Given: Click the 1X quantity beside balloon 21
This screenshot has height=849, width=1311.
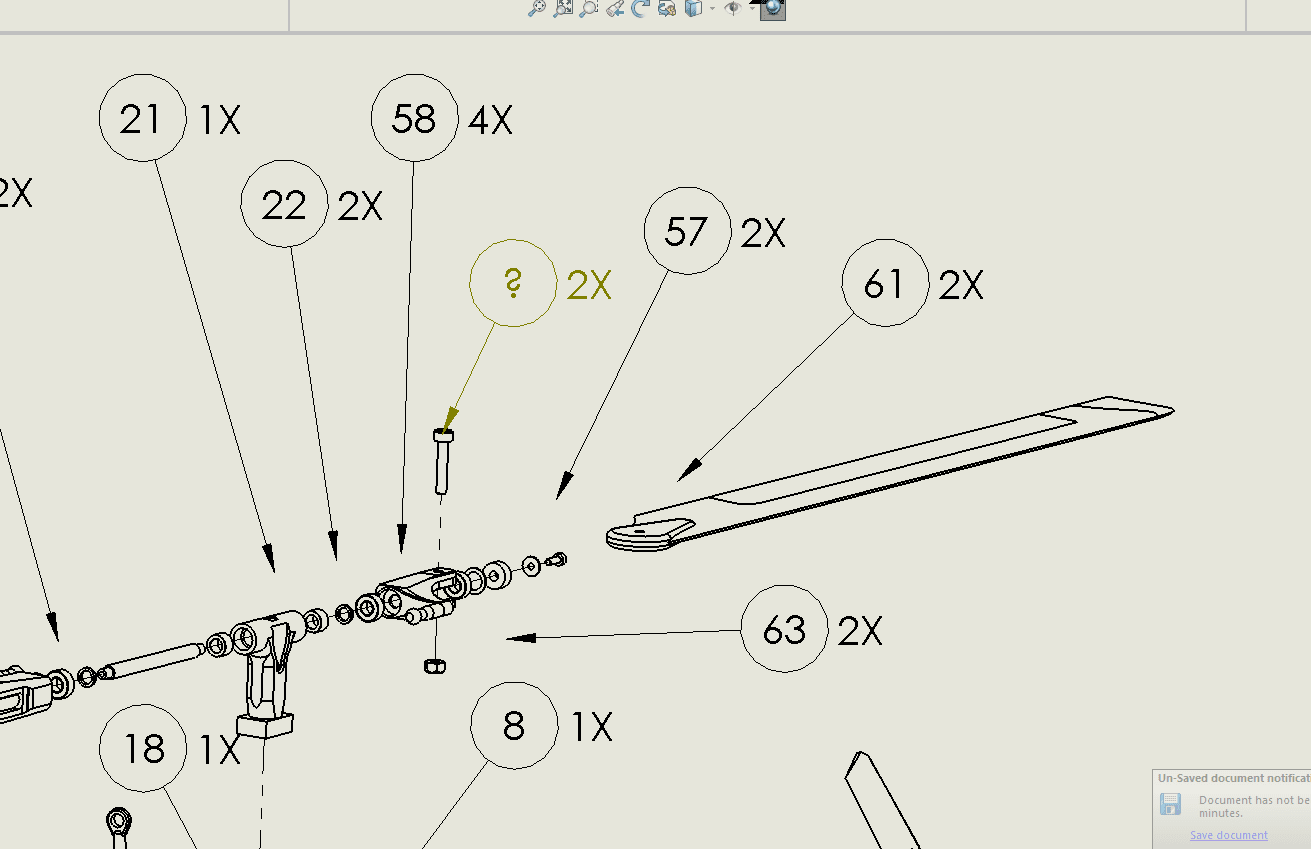Looking at the screenshot, I should pos(220,121).
